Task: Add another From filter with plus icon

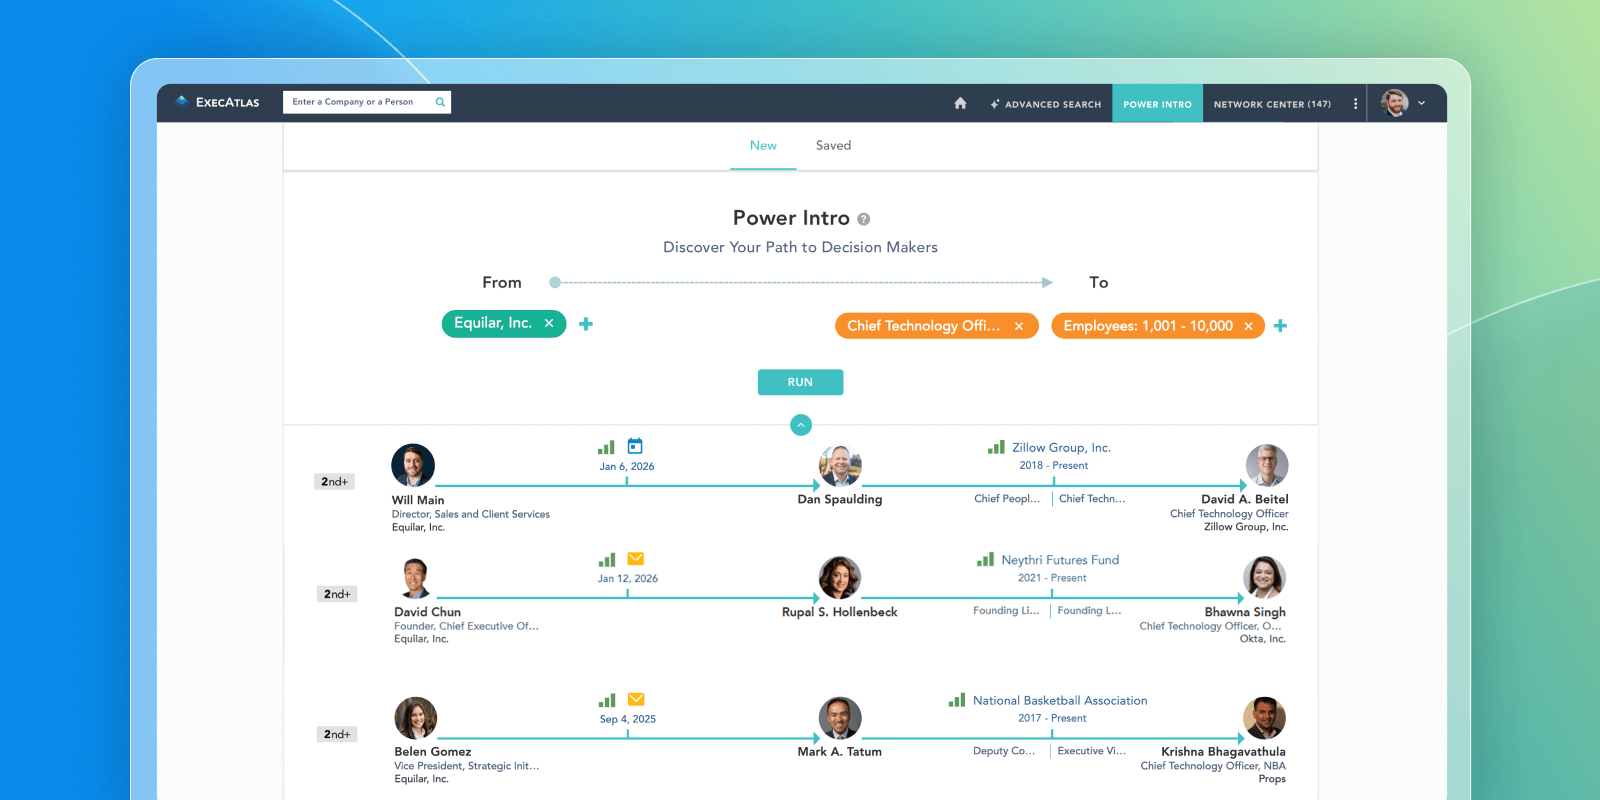Action: click(586, 324)
